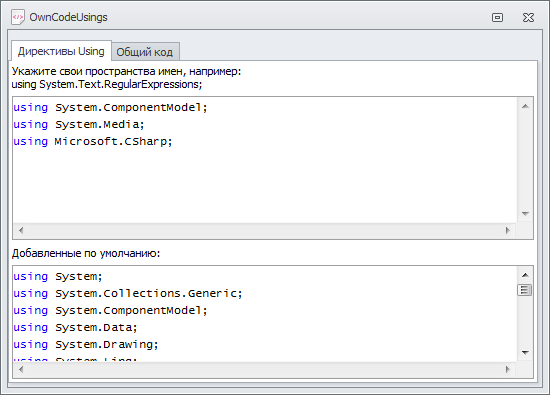Click the default usings scrollbar thumb

[x=525, y=290]
